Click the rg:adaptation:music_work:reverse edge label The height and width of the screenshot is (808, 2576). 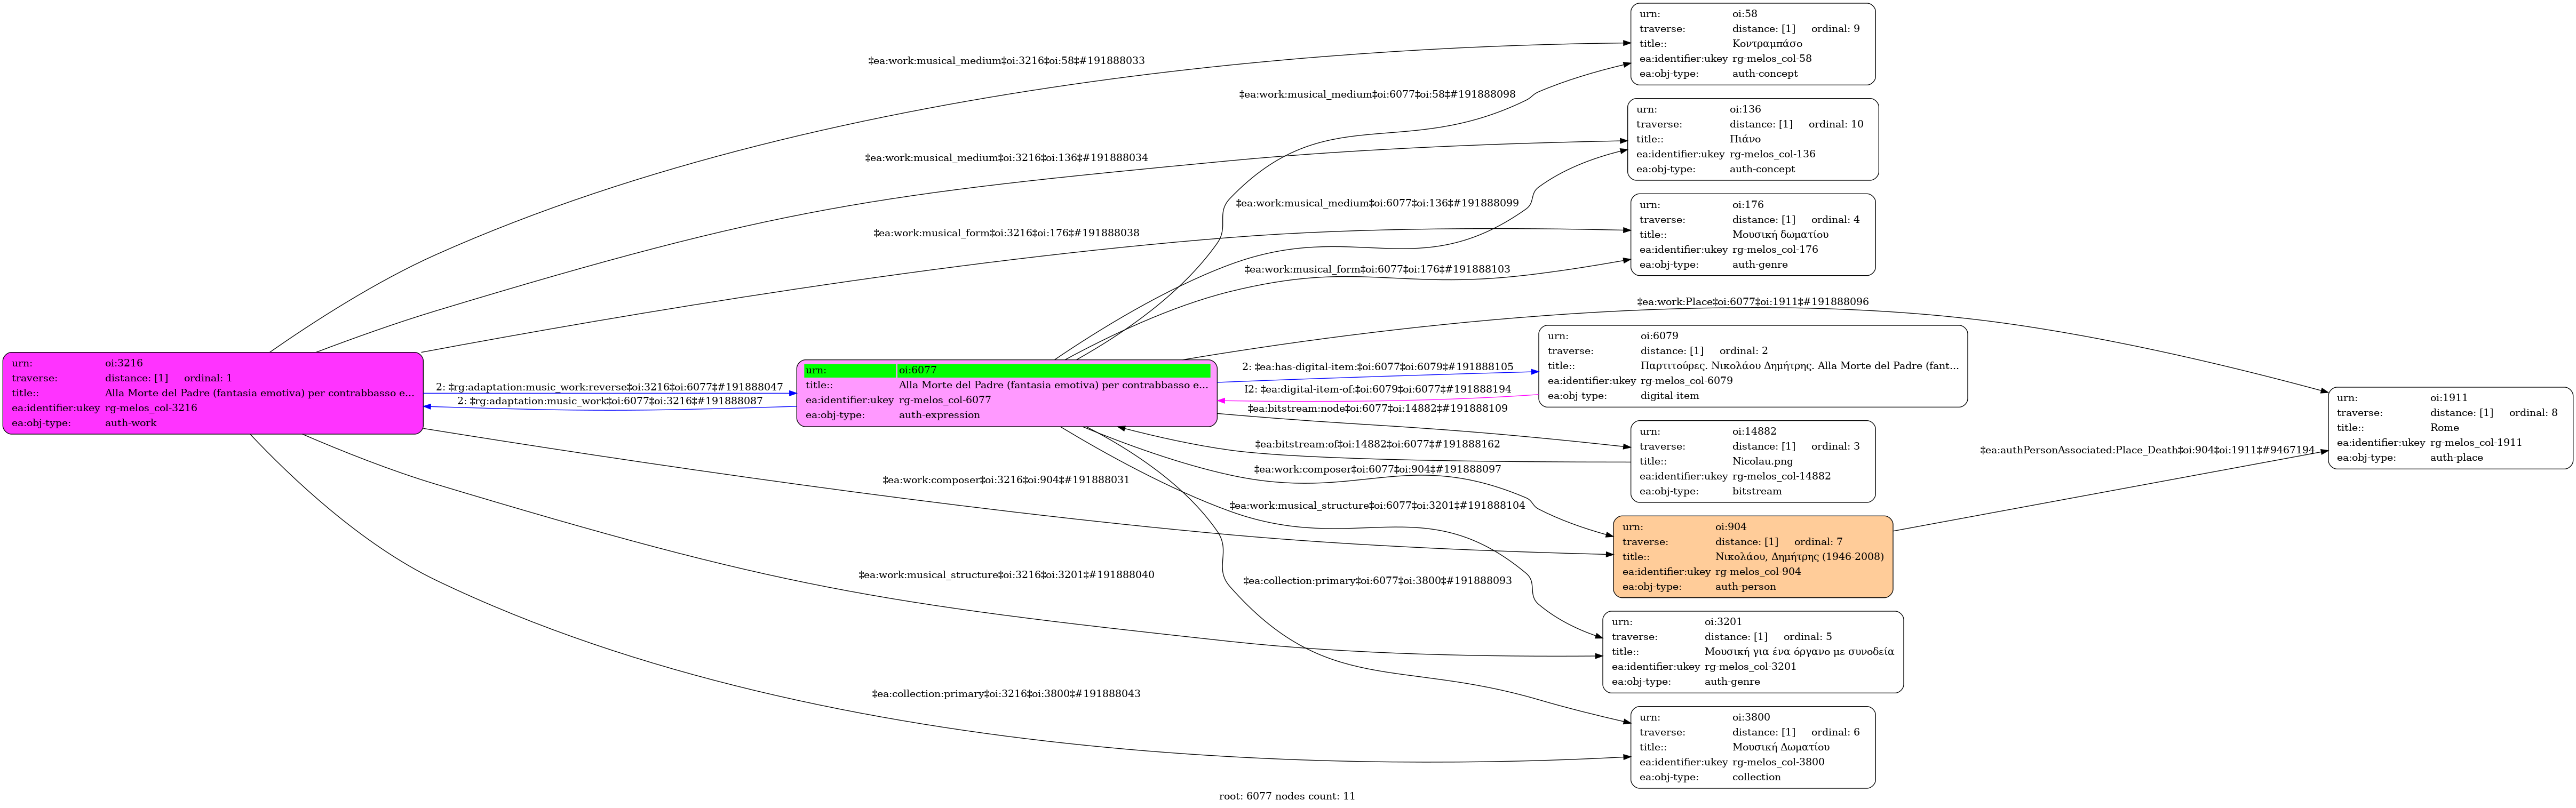609,387
